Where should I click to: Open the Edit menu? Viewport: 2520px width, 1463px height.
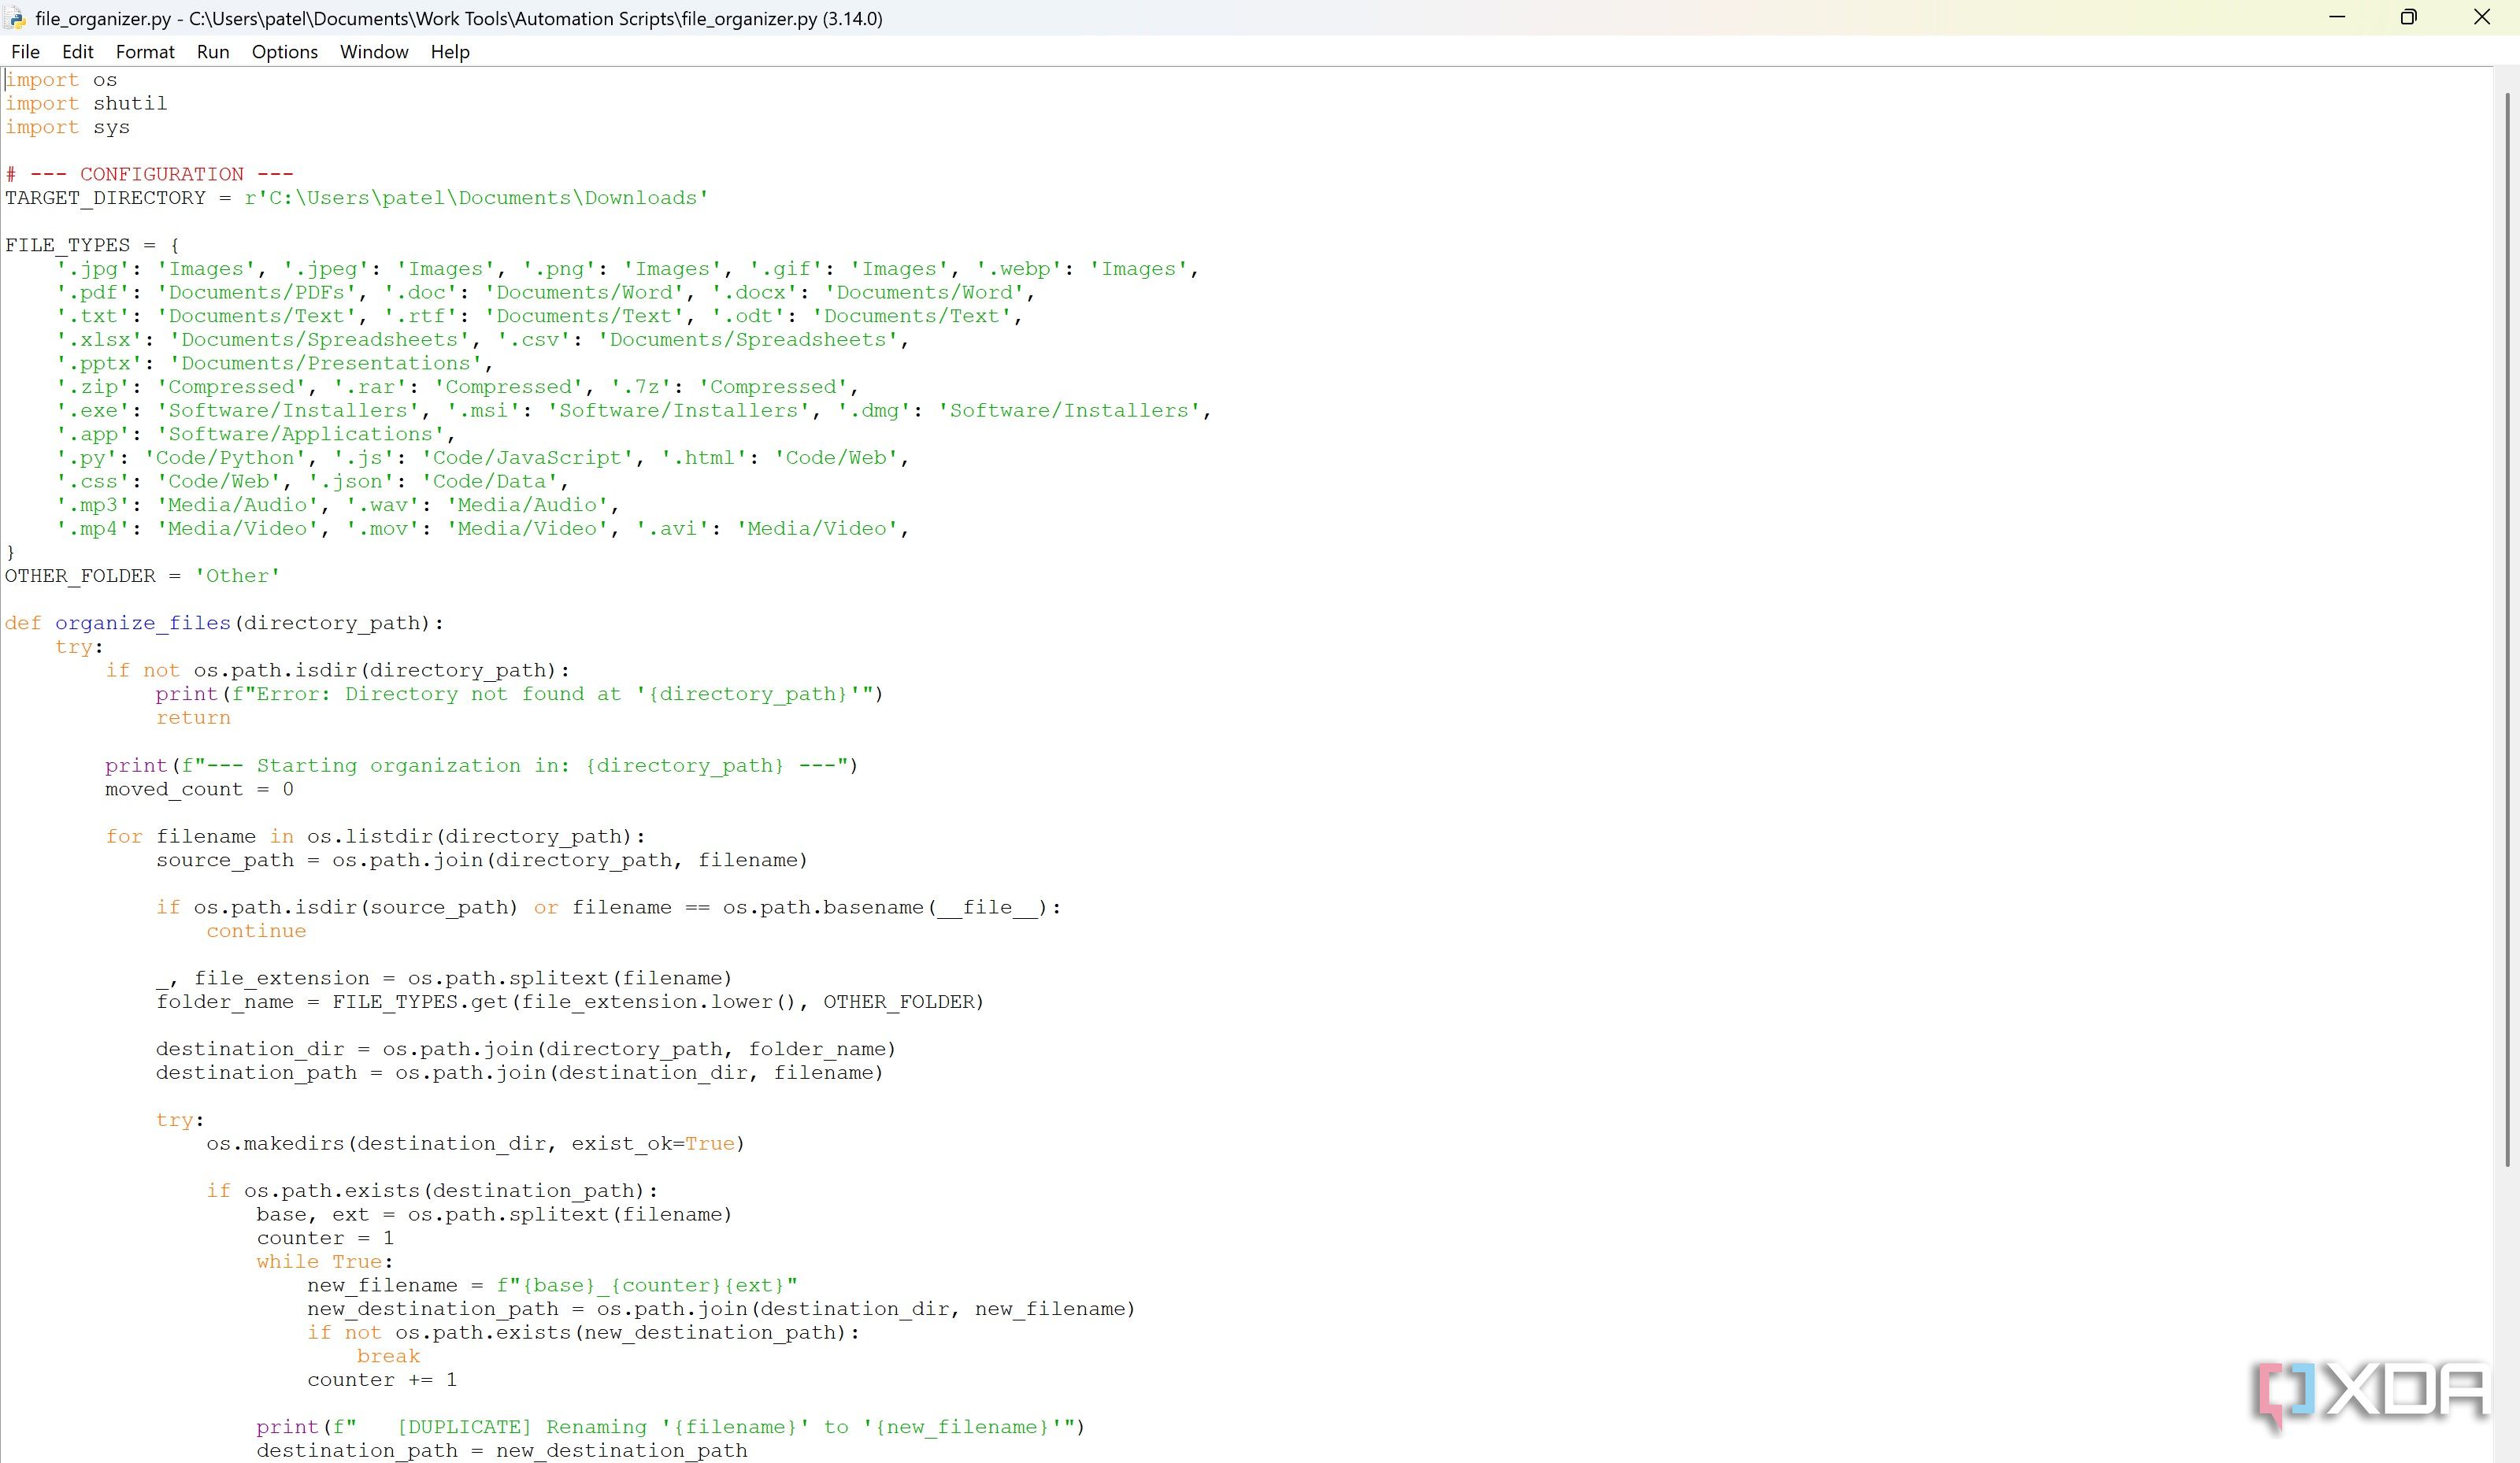tap(77, 52)
